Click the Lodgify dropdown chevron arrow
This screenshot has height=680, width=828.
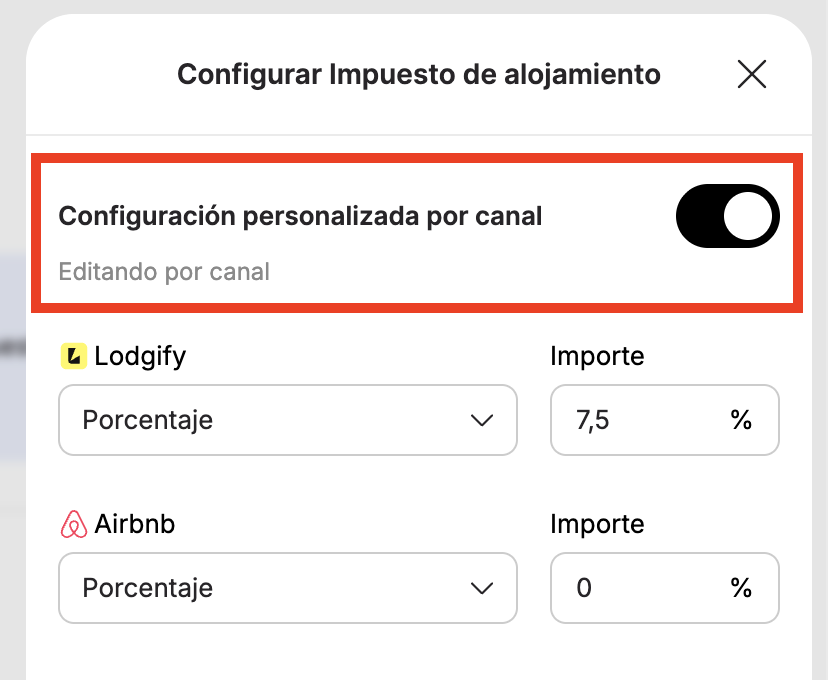click(482, 420)
